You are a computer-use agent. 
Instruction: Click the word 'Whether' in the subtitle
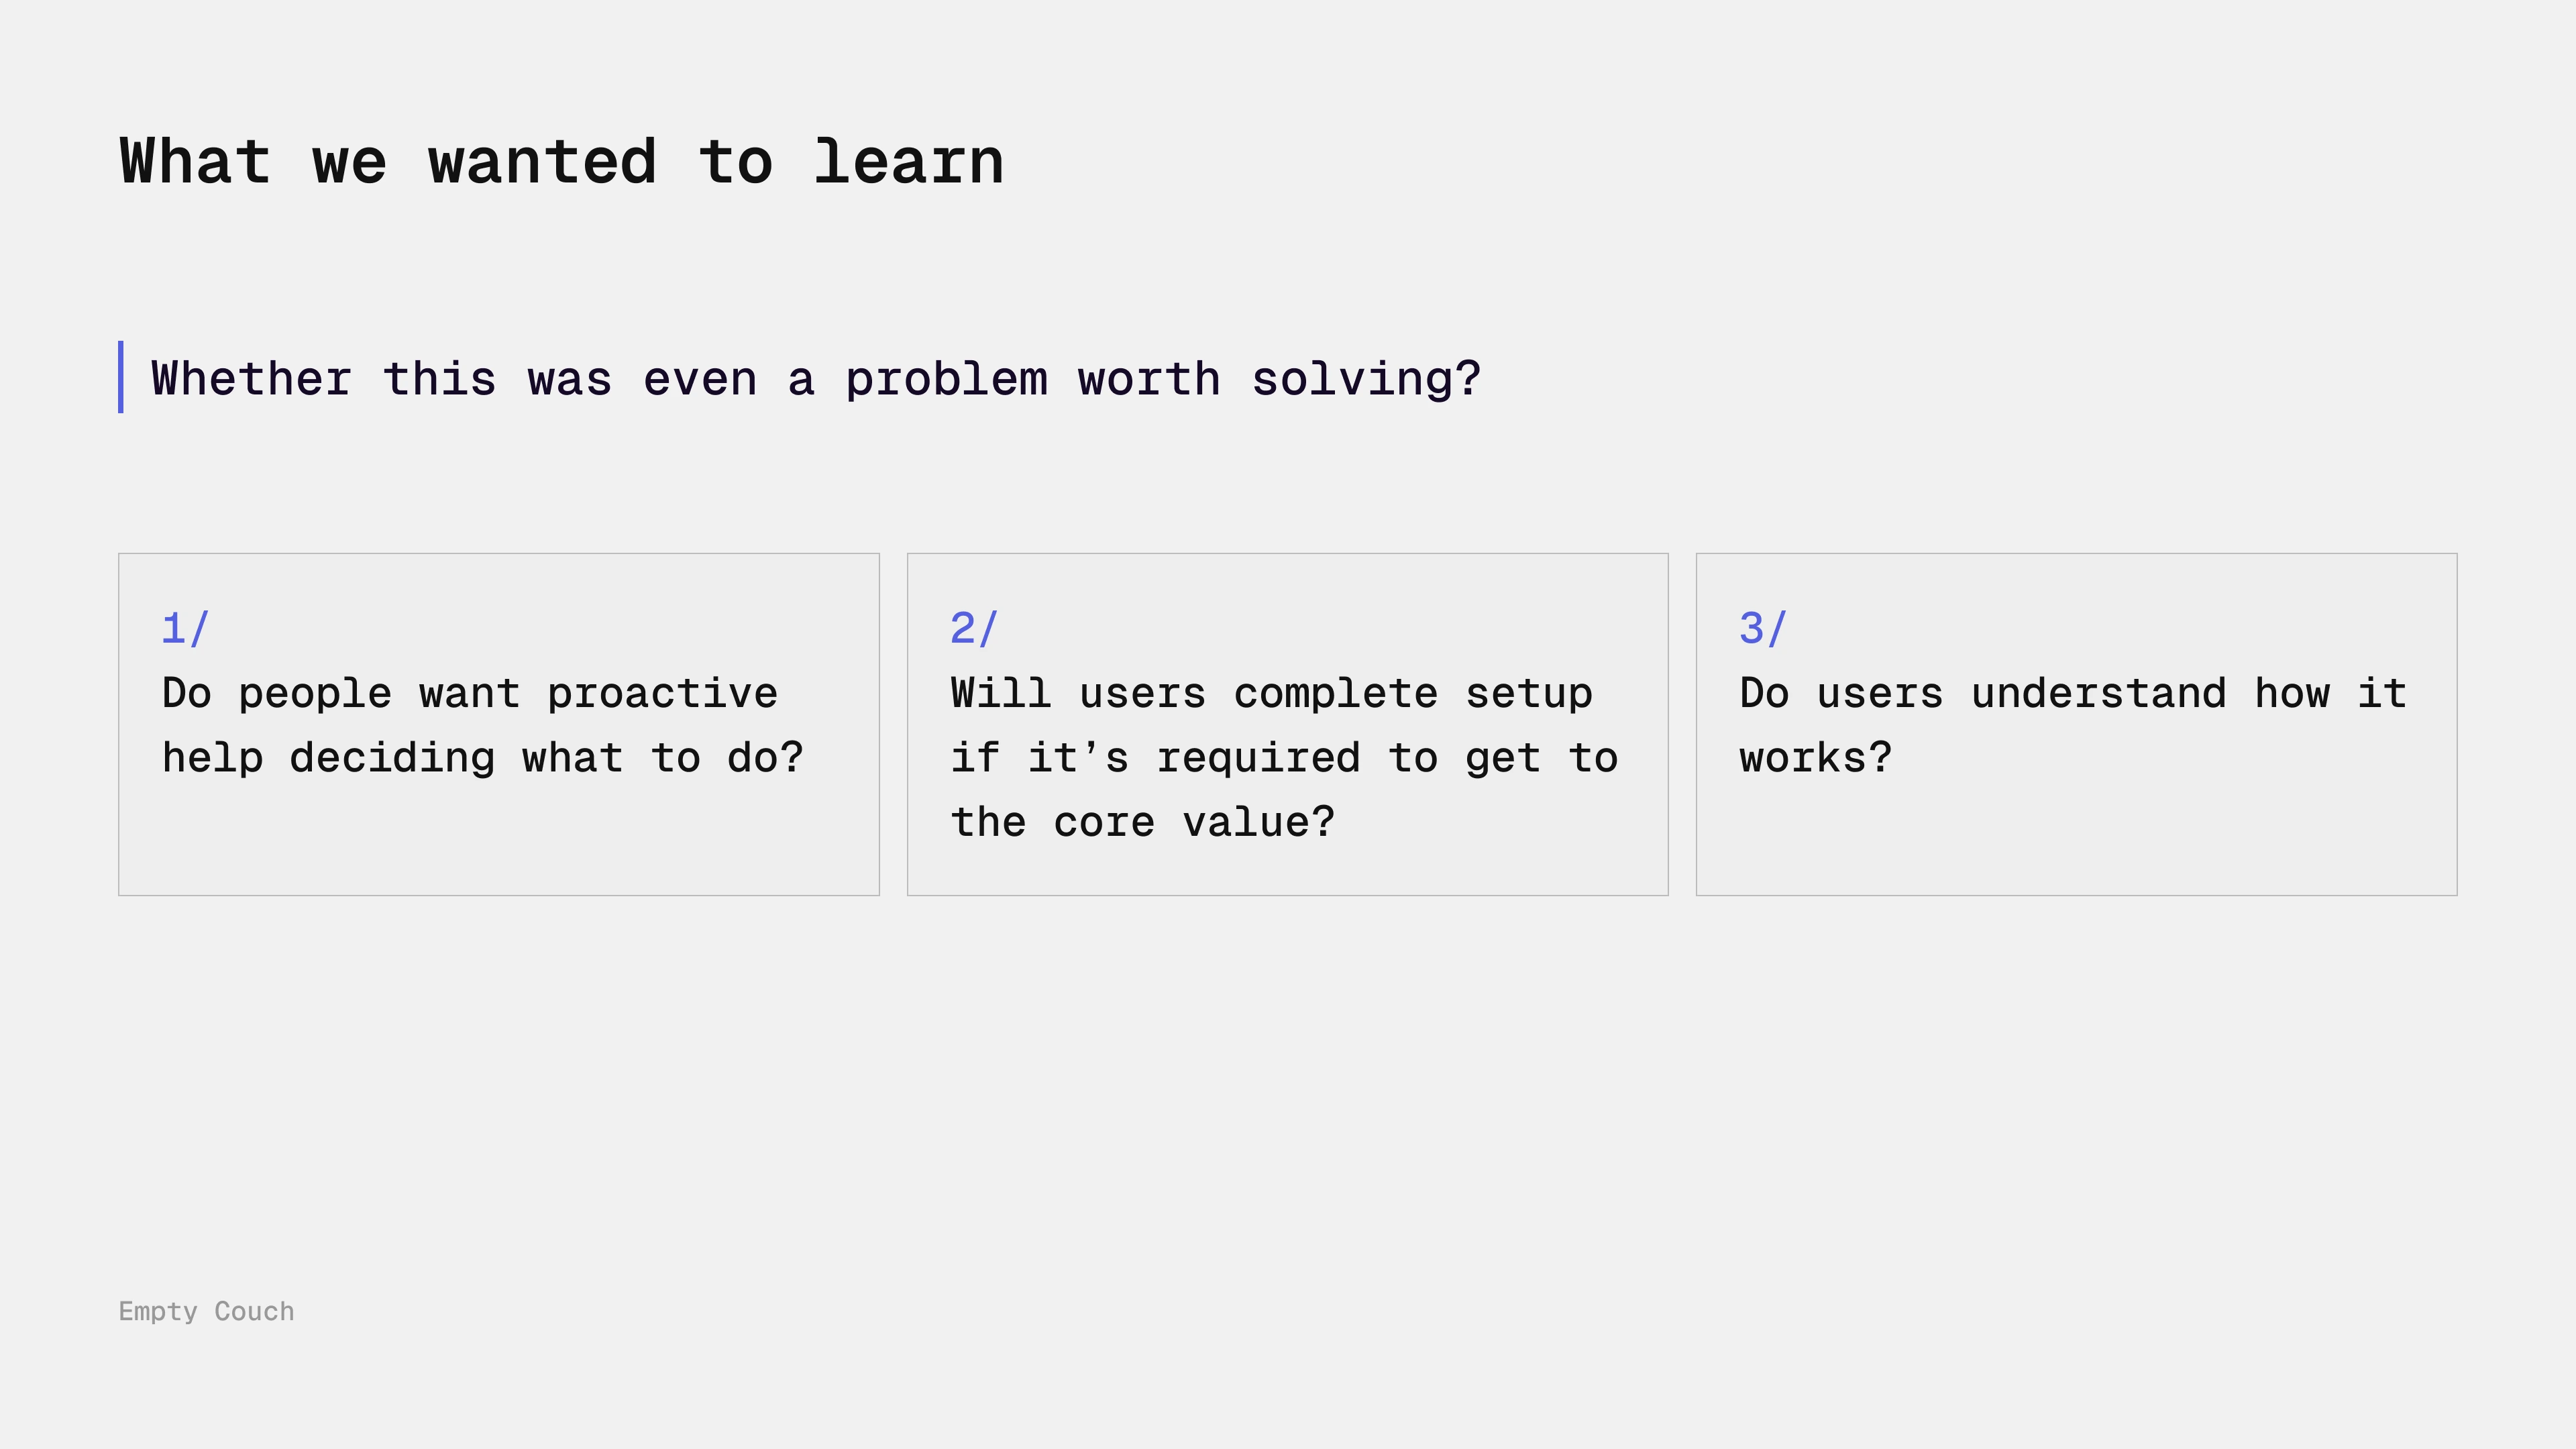click(x=251, y=380)
